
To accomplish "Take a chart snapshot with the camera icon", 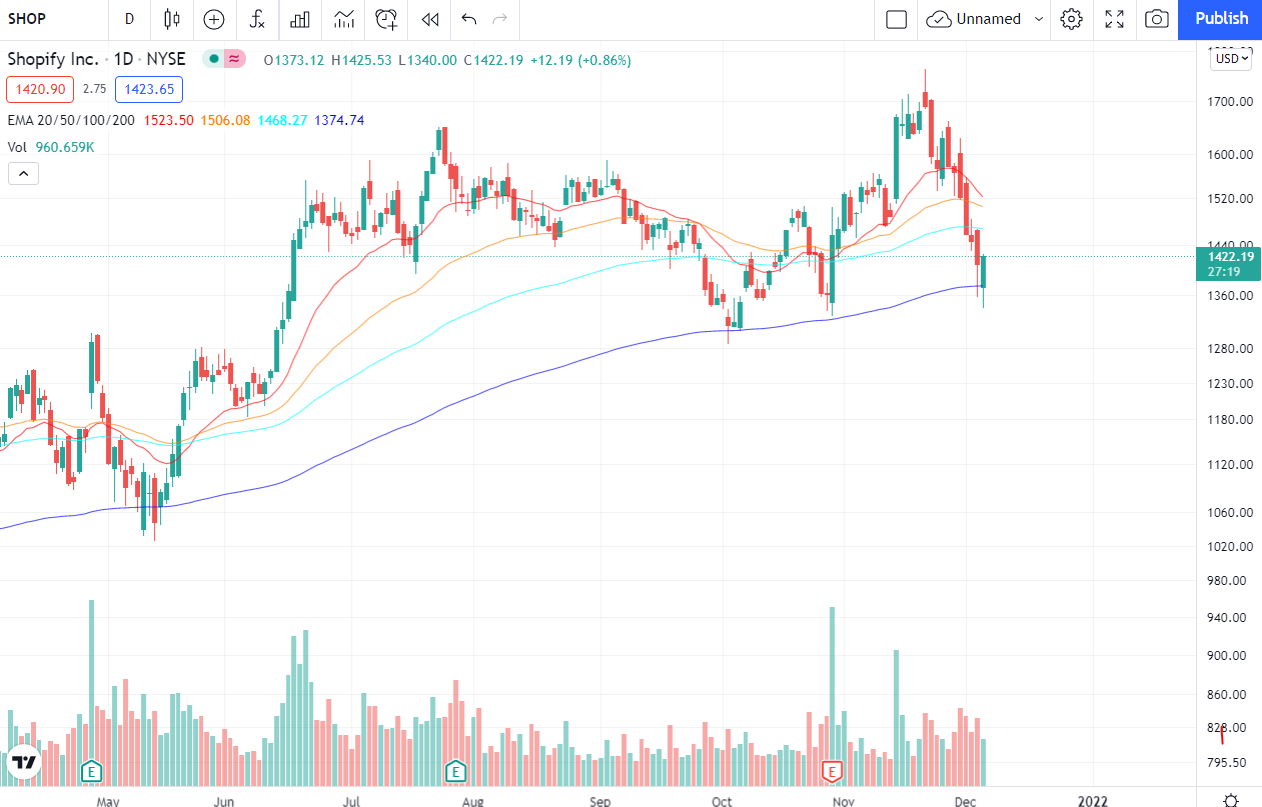I will [1157, 19].
